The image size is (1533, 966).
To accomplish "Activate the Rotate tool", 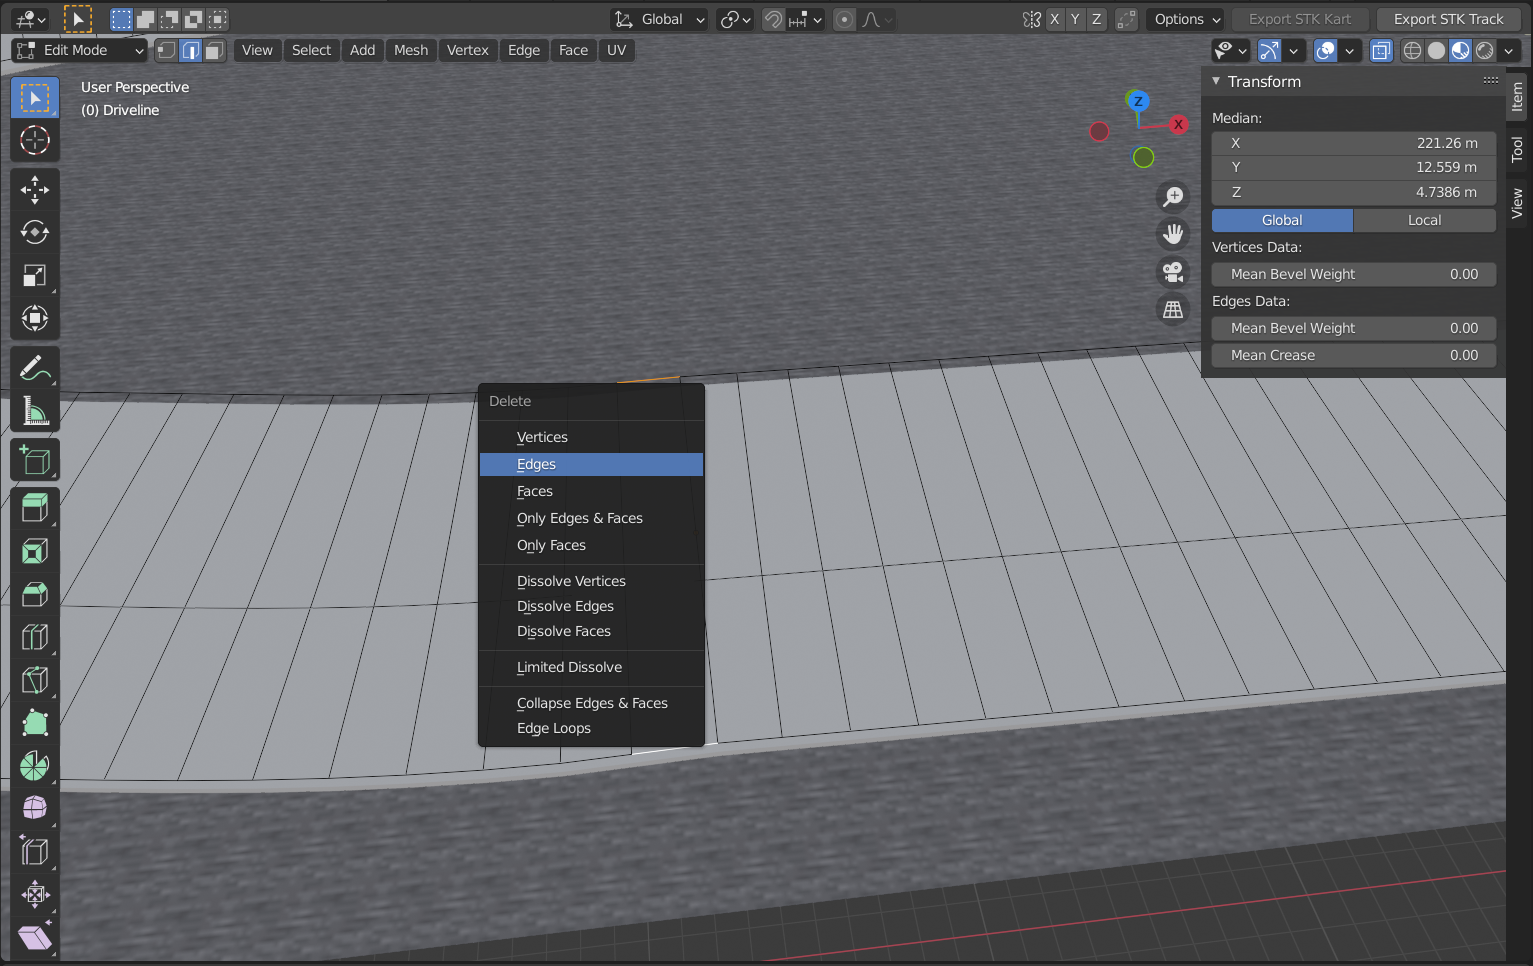I will point(35,233).
